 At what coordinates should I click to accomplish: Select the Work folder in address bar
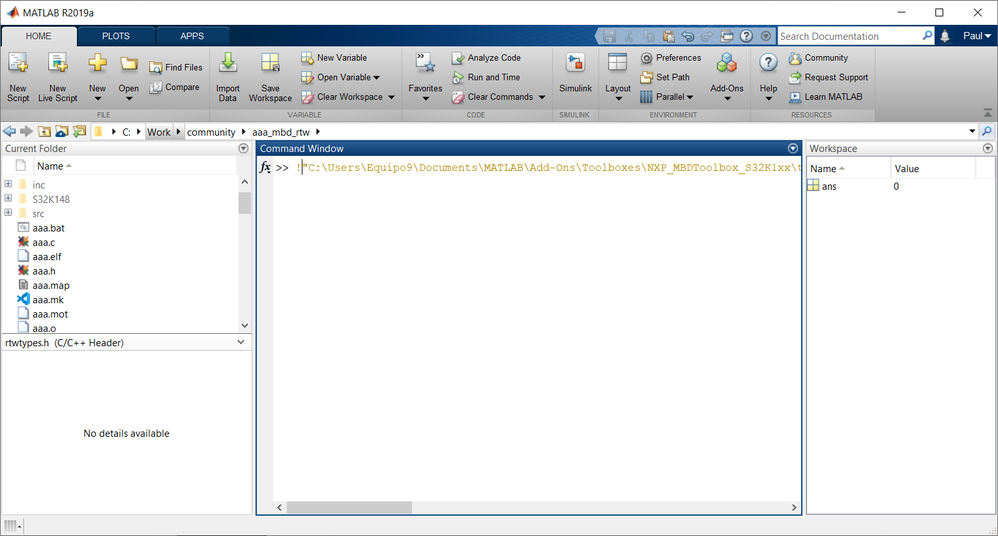[158, 132]
